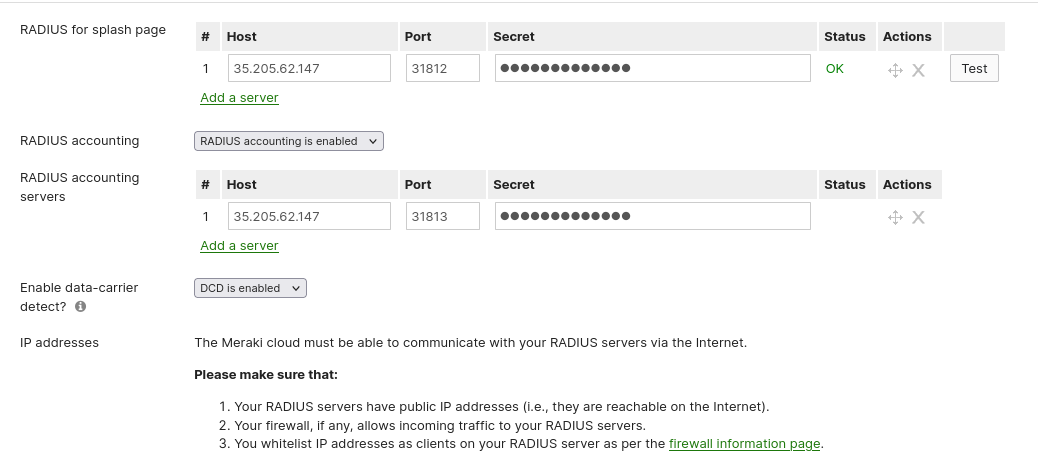Delete the splash page RADIUS server
1038x467 pixels.
918,70
